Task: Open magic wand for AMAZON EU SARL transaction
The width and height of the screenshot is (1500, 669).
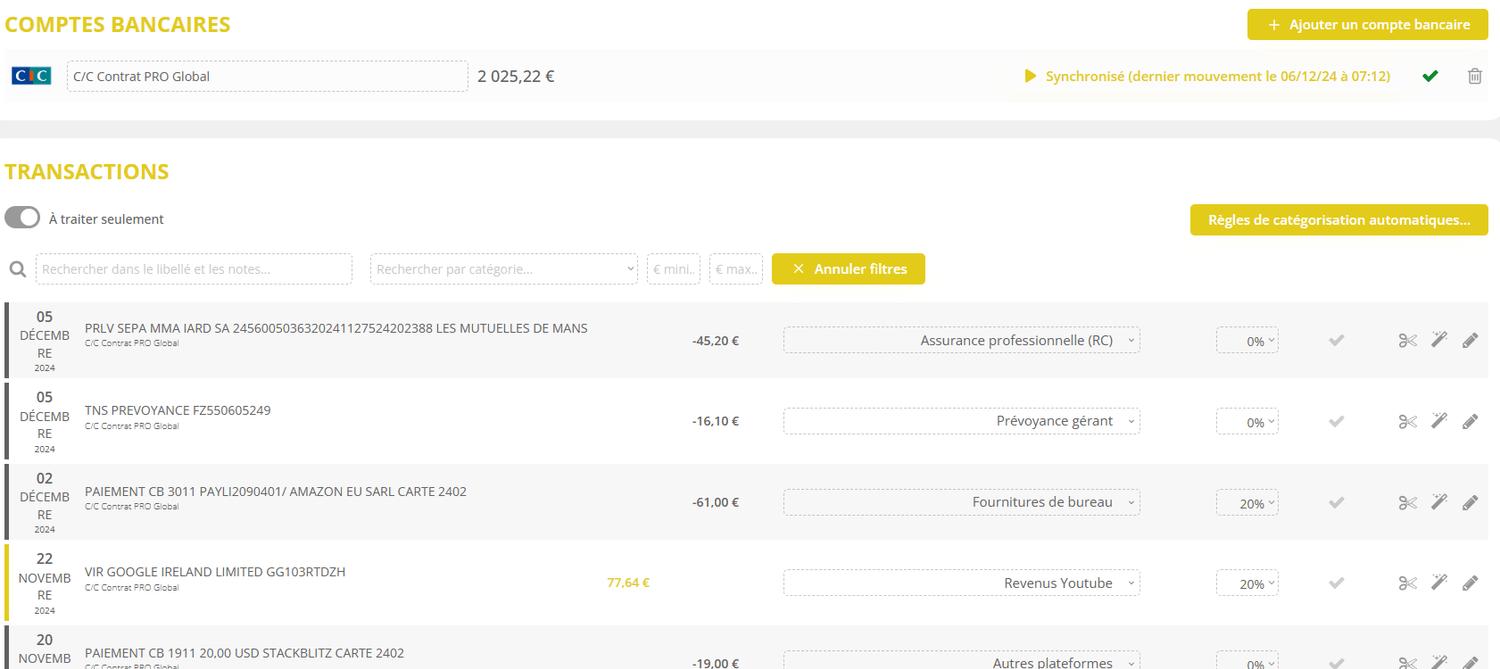Action: coord(1439,502)
